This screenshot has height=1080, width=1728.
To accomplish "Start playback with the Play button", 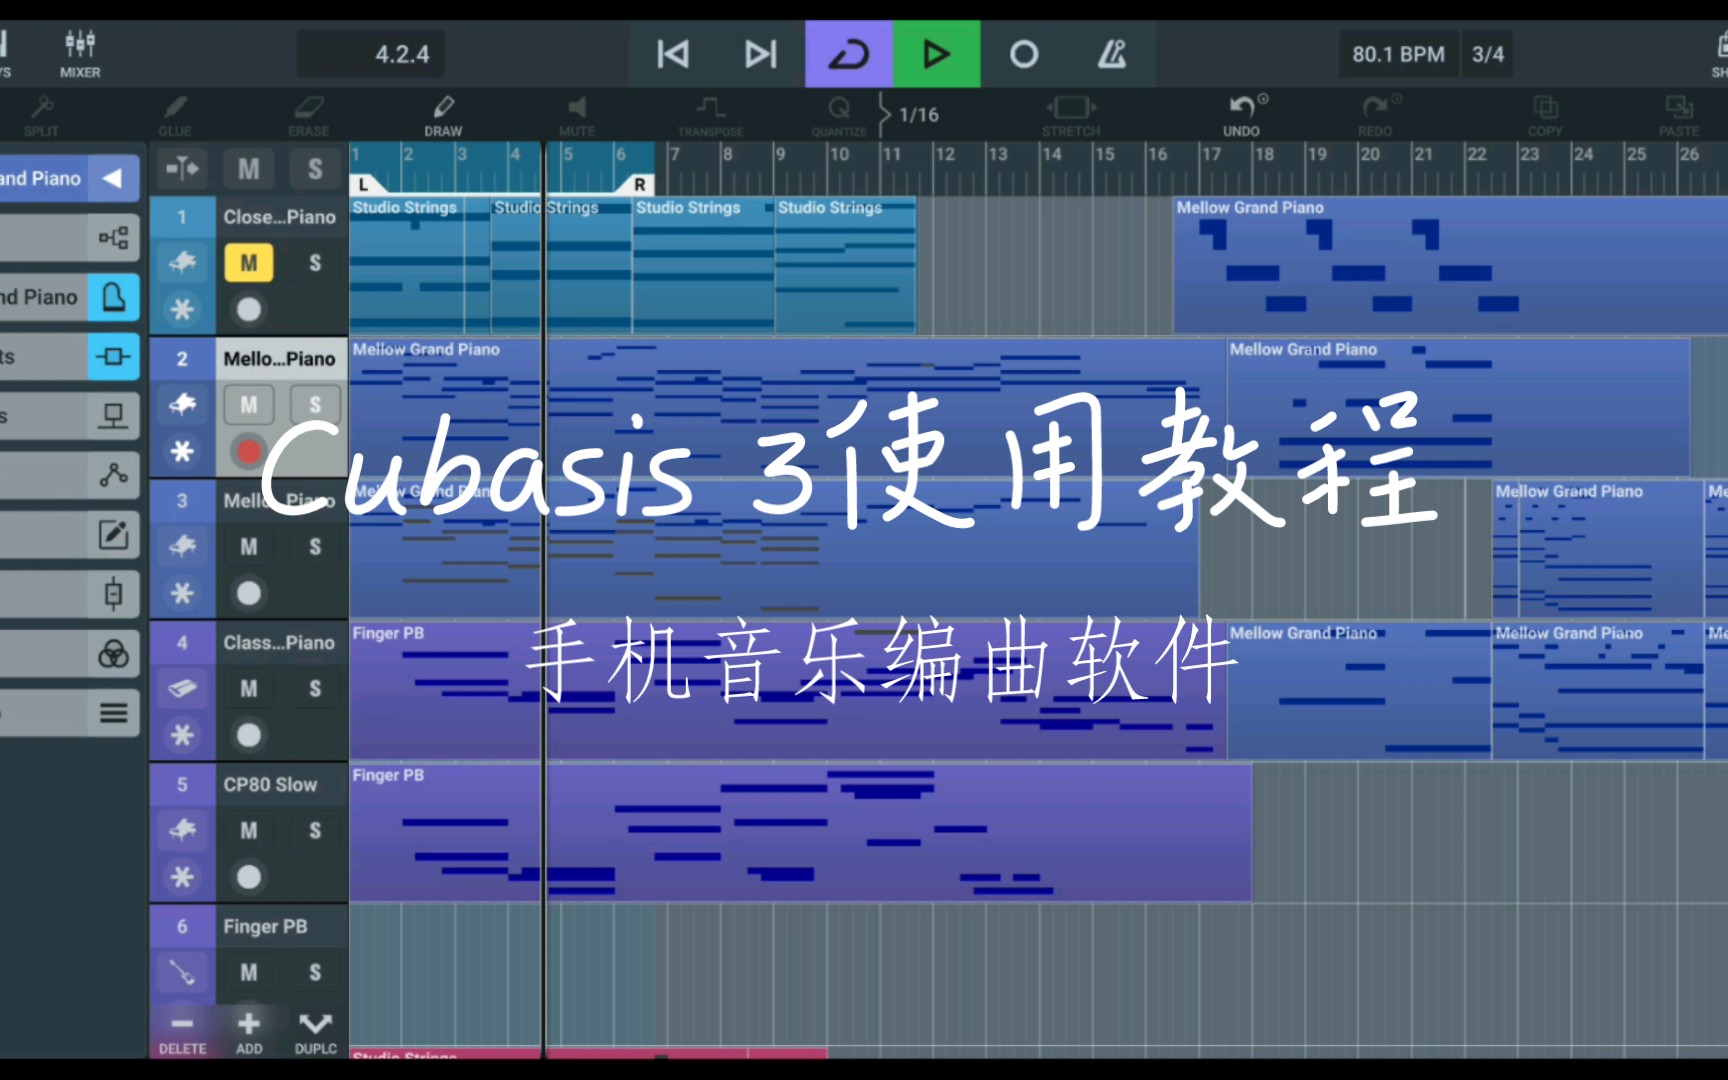I will click(936, 54).
